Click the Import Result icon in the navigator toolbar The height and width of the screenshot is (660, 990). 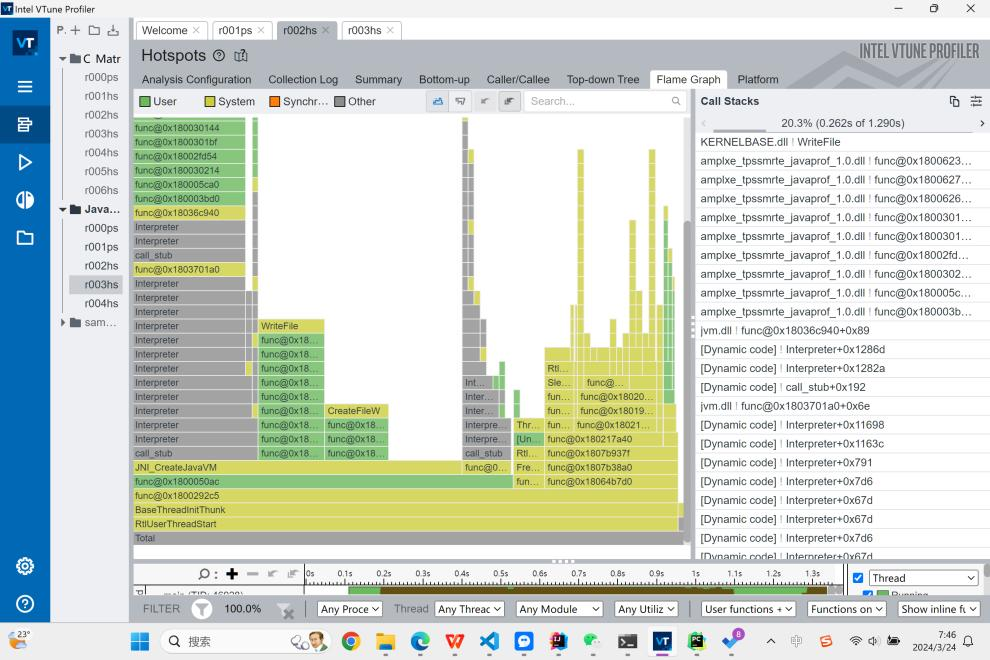point(113,30)
